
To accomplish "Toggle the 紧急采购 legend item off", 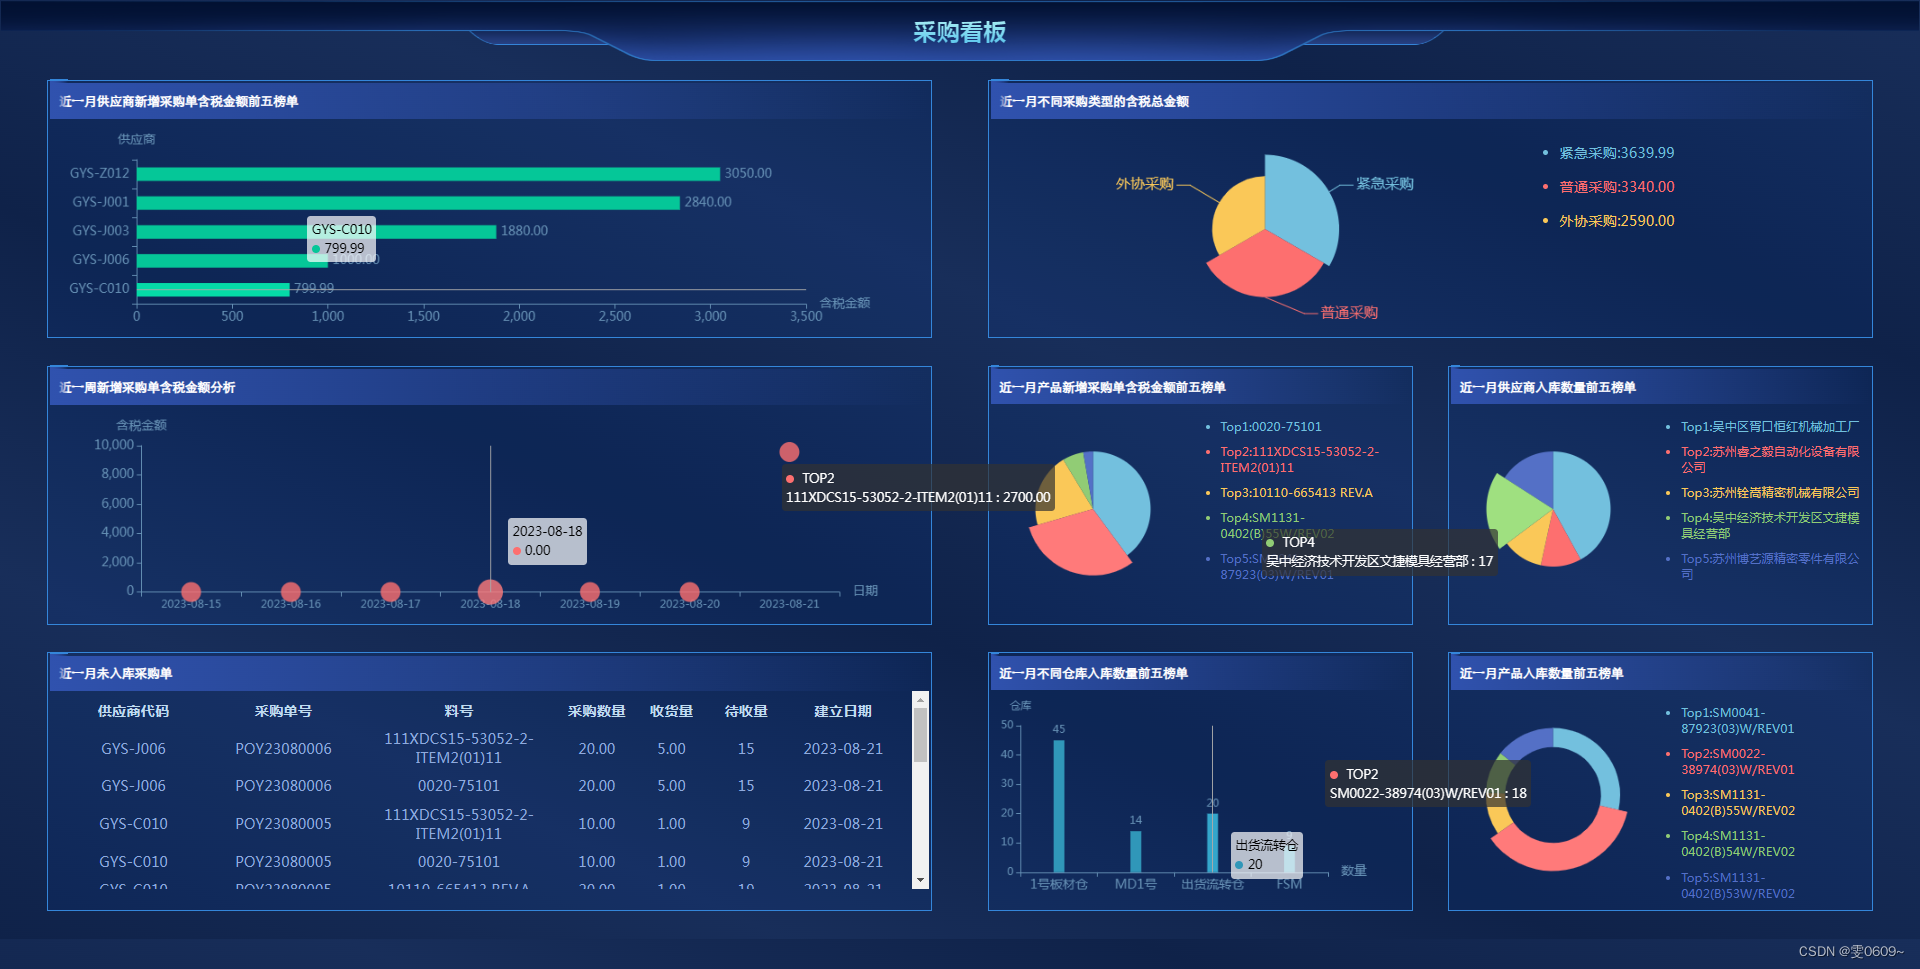I will pyautogui.click(x=1611, y=153).
